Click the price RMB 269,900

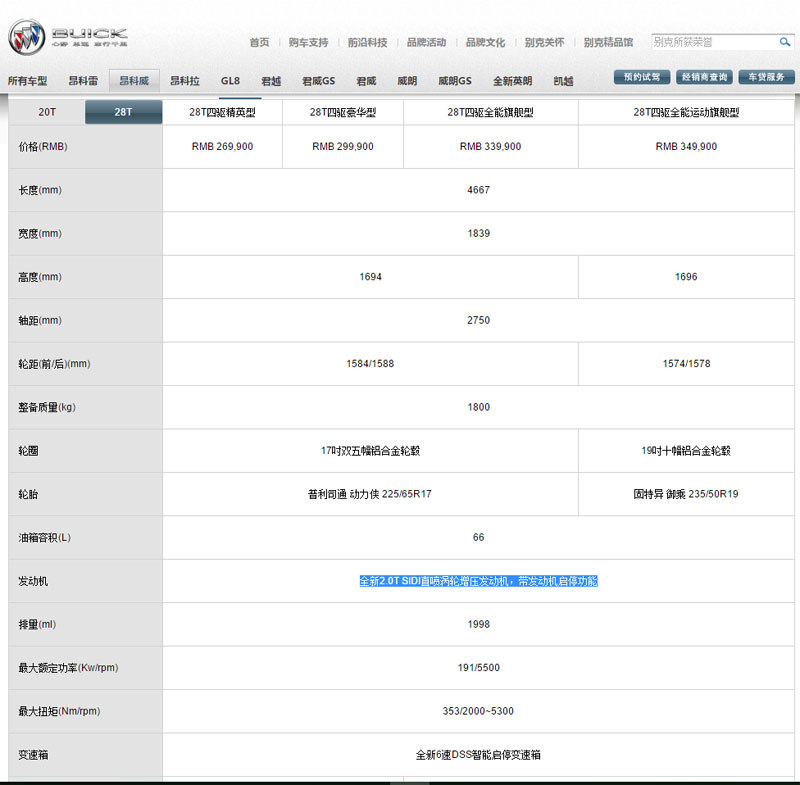(x=222, y=146)
